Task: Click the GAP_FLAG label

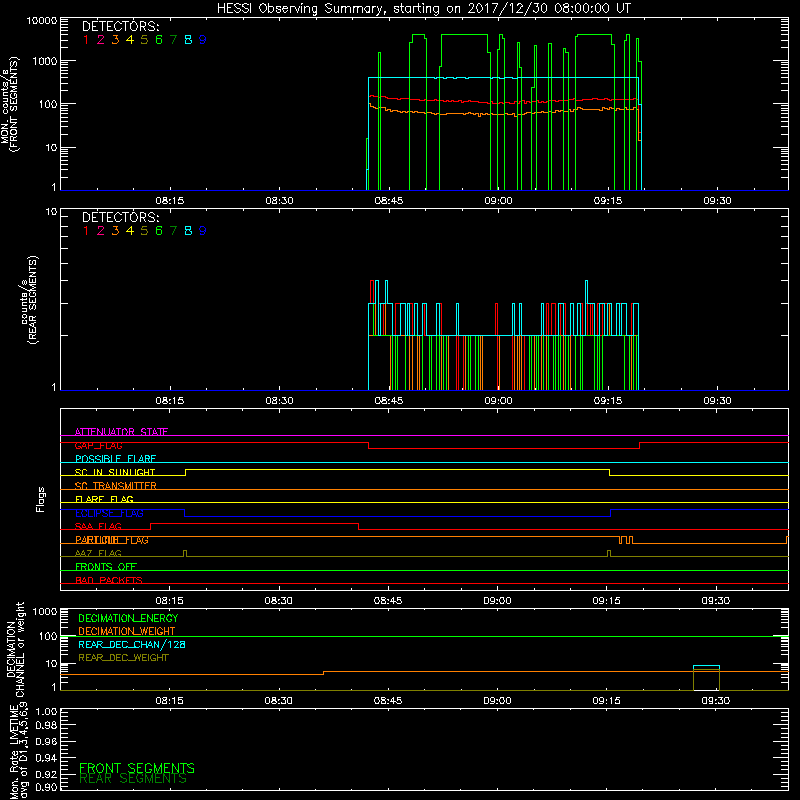Action: [x=98, y=445]
